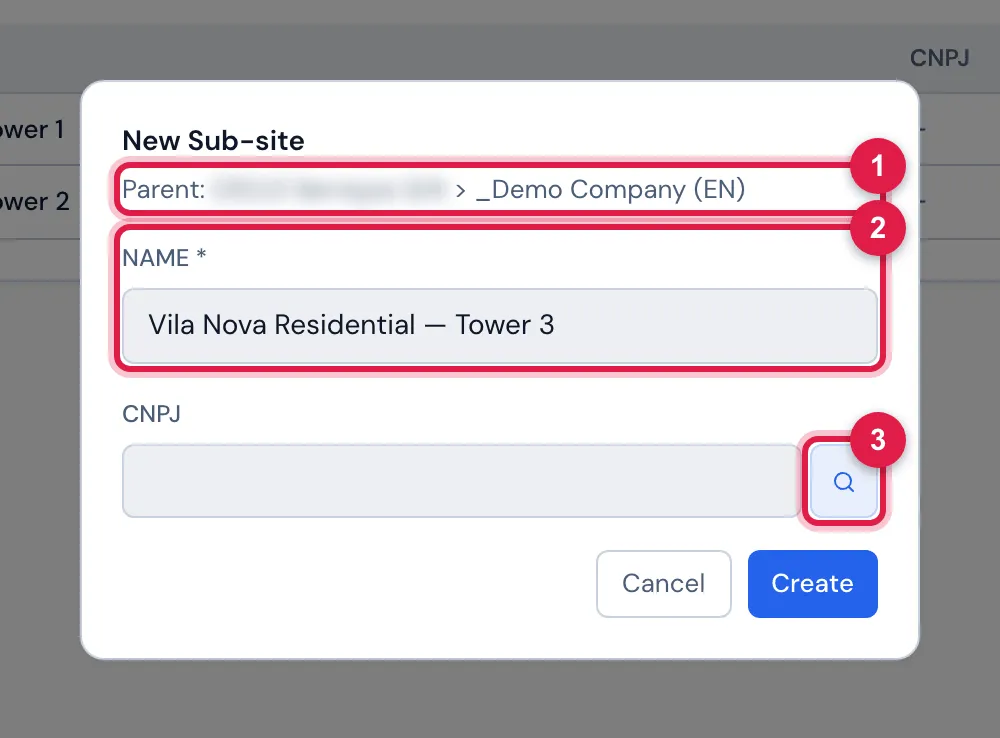Click the CNPJ search magnifier button
1000x738 pixels.
point(843,482)
